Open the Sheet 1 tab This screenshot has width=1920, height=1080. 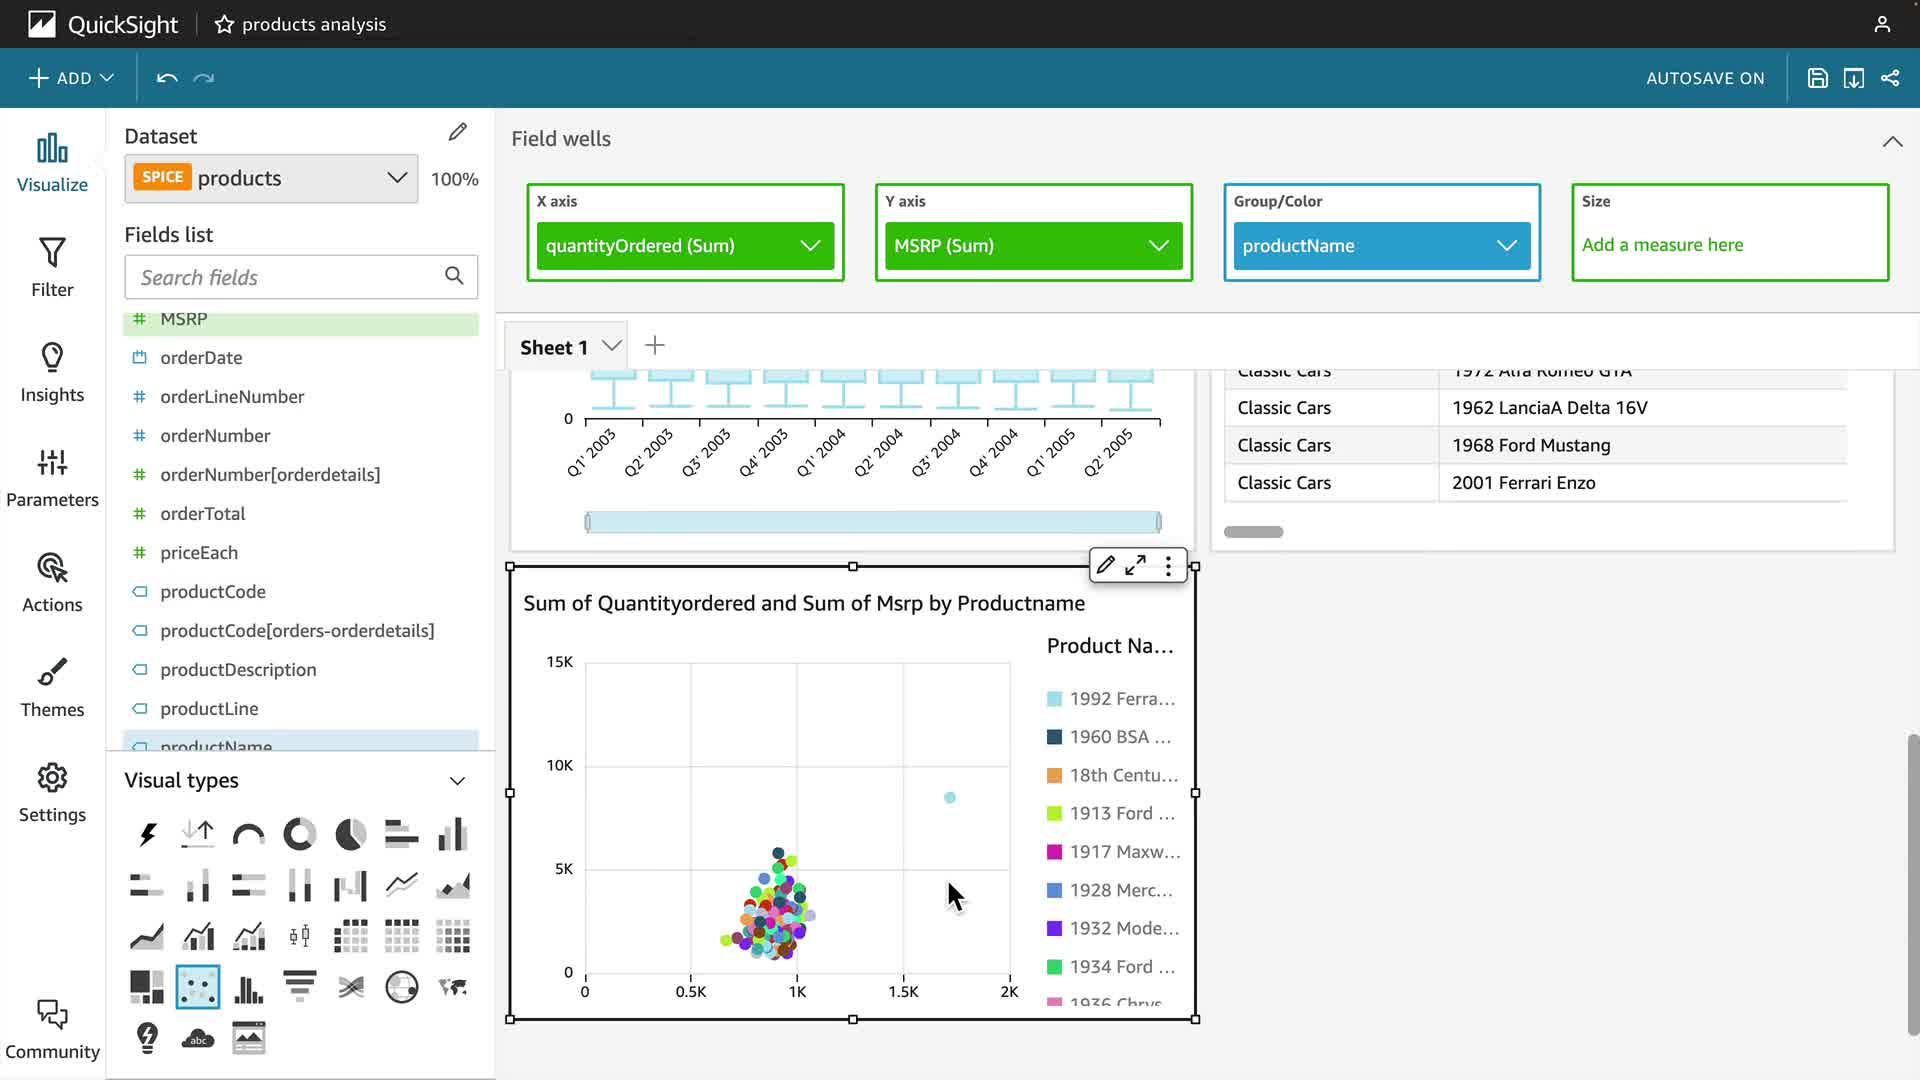(547, 347)
